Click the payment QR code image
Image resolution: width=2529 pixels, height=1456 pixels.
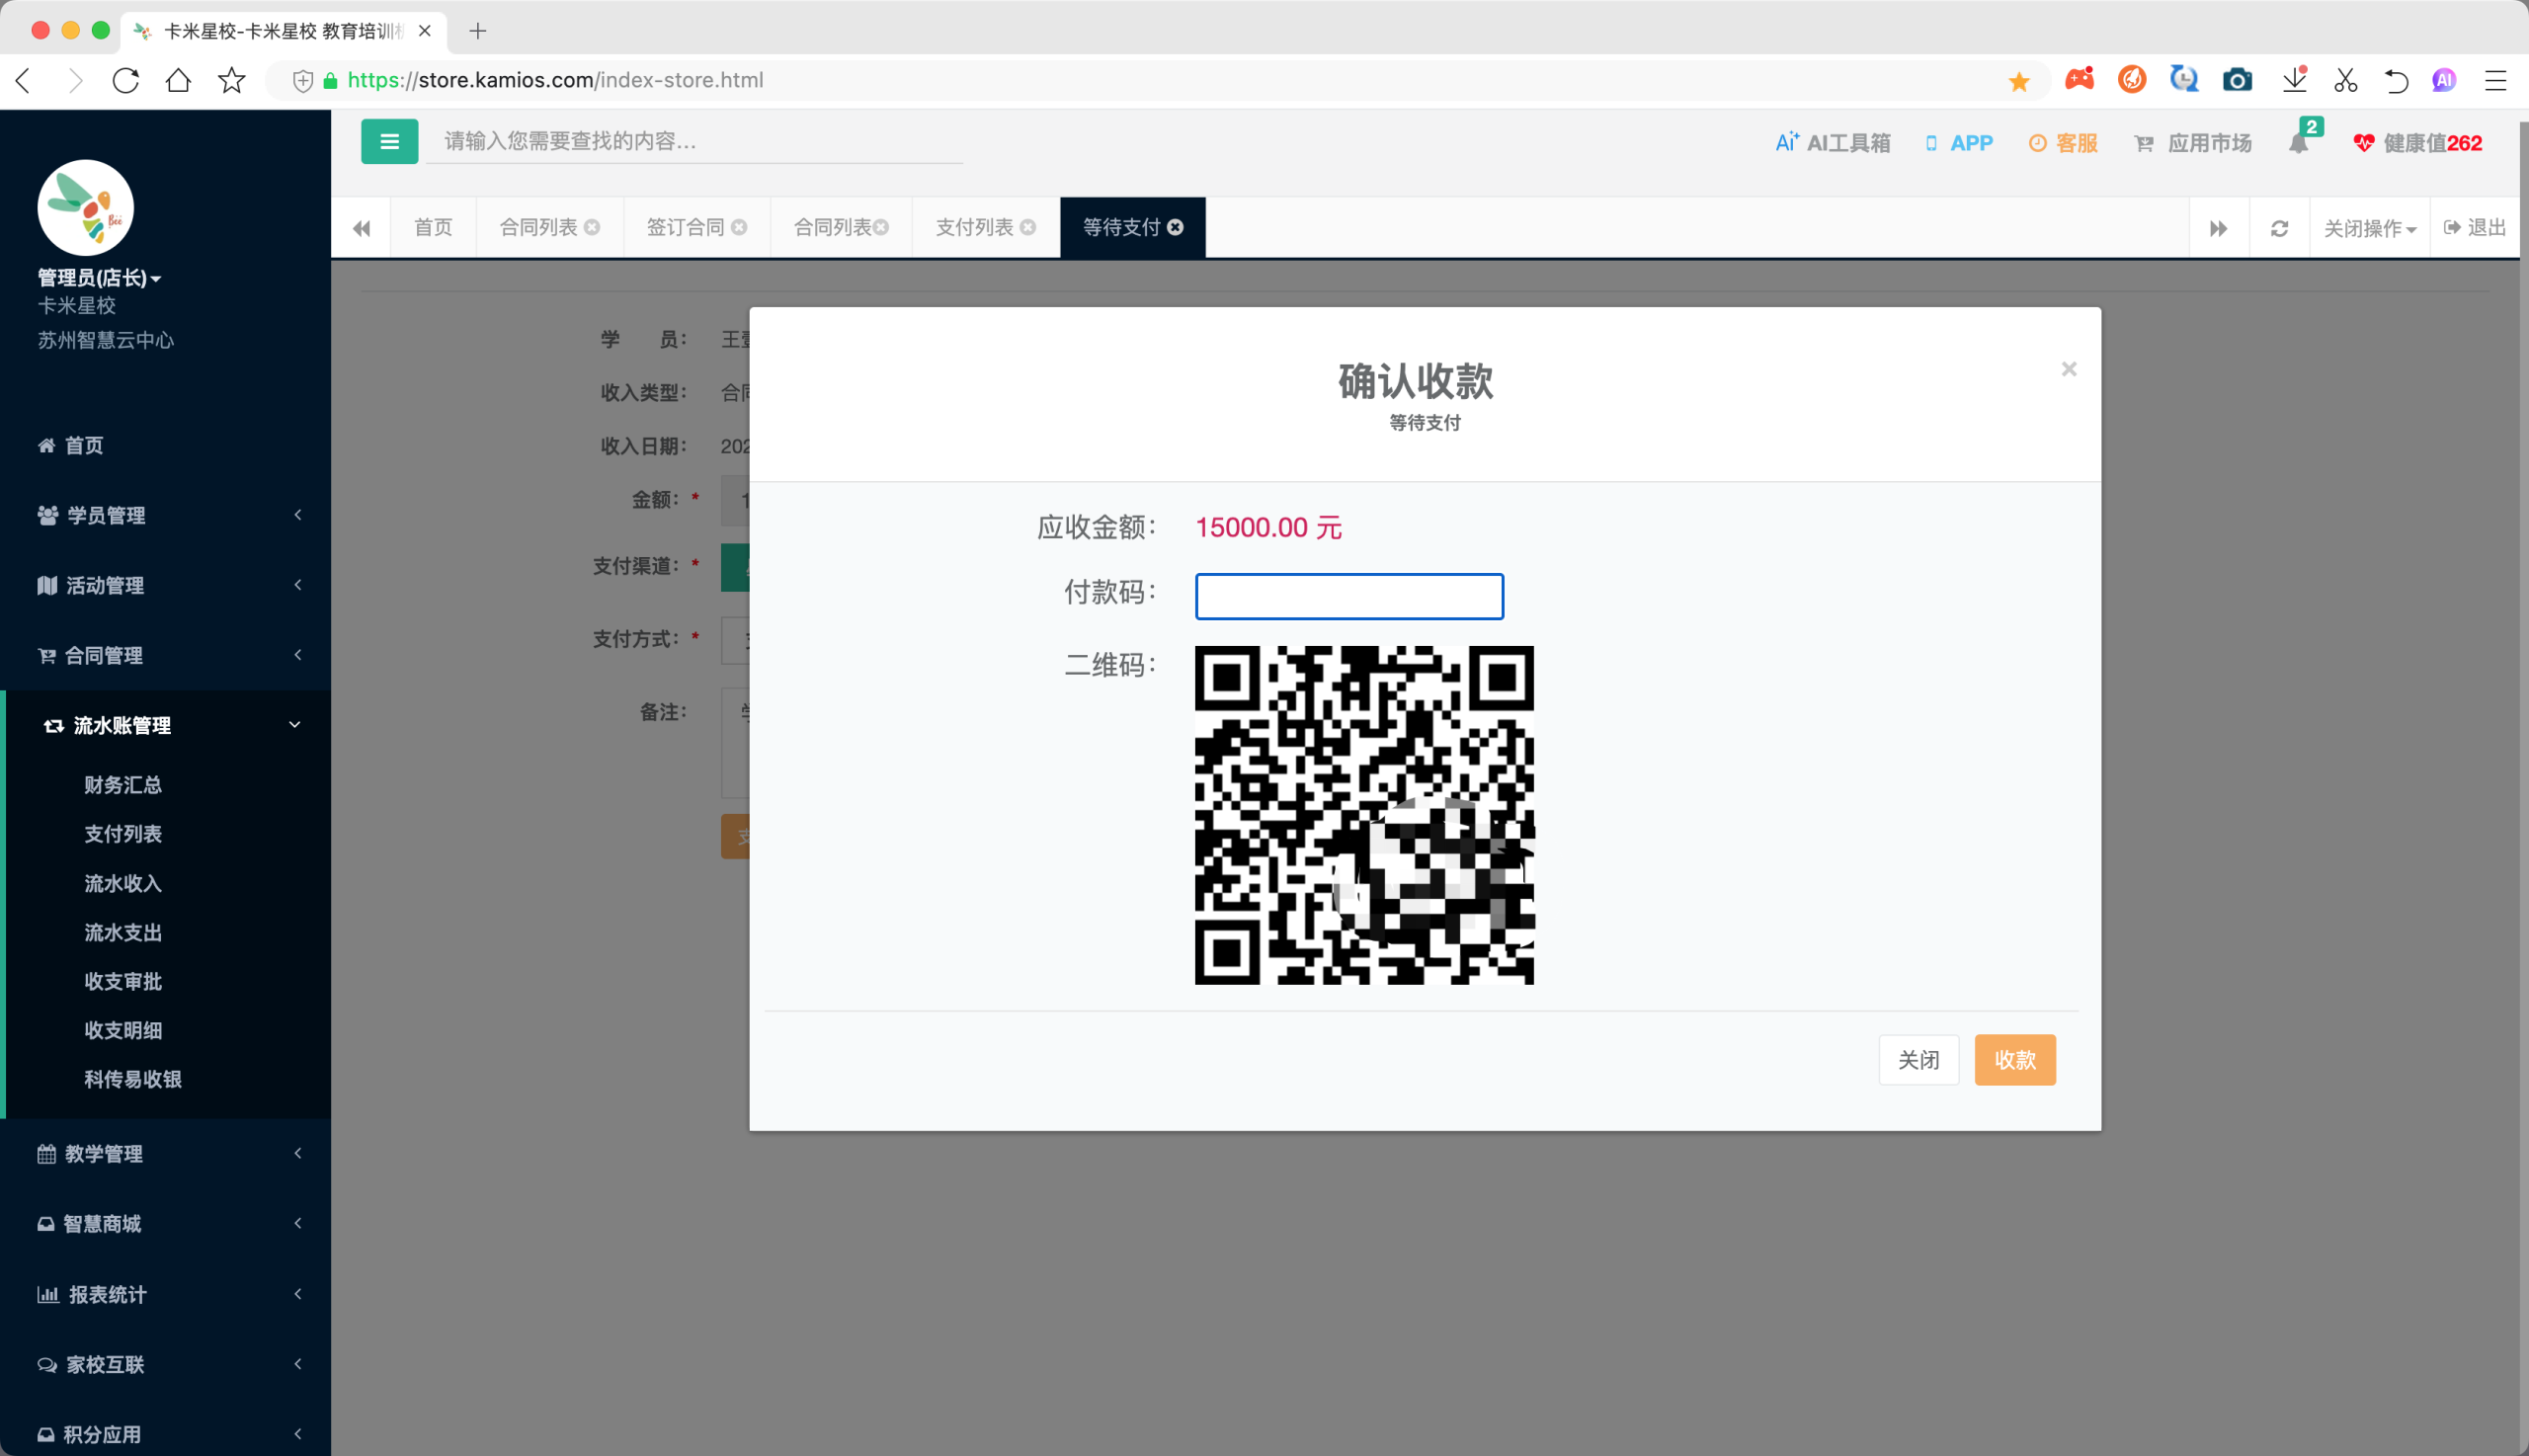1364,815
